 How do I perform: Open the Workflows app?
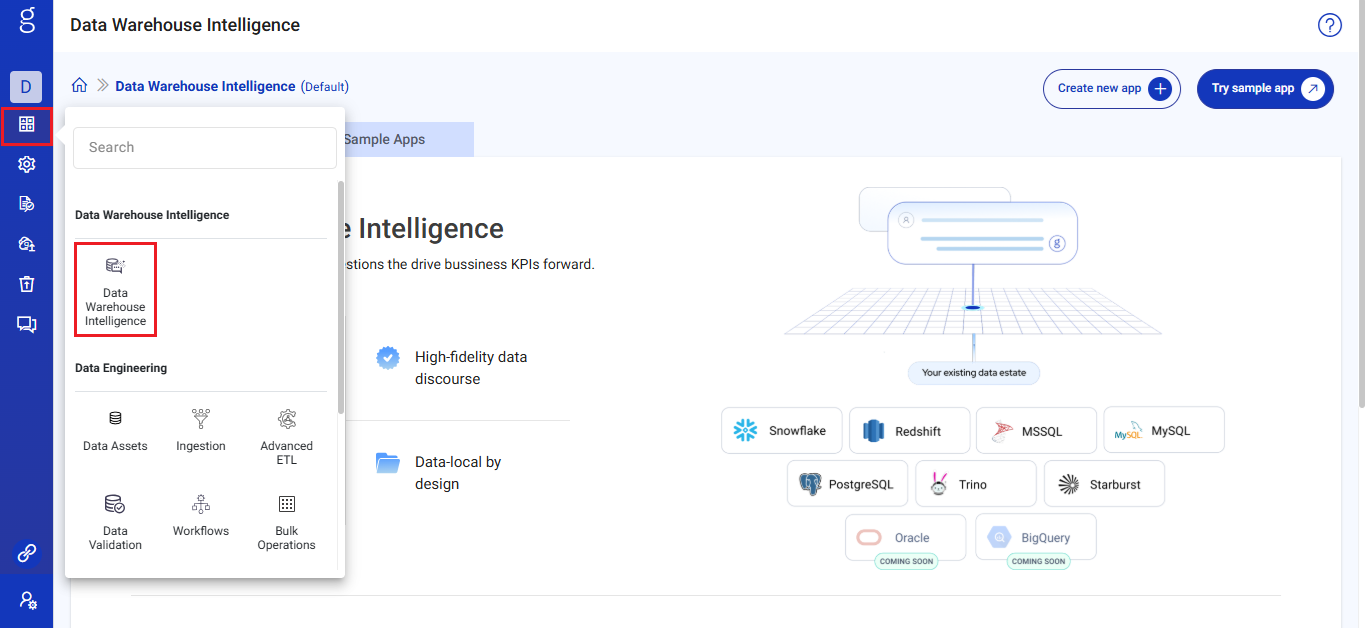point(201,515)
